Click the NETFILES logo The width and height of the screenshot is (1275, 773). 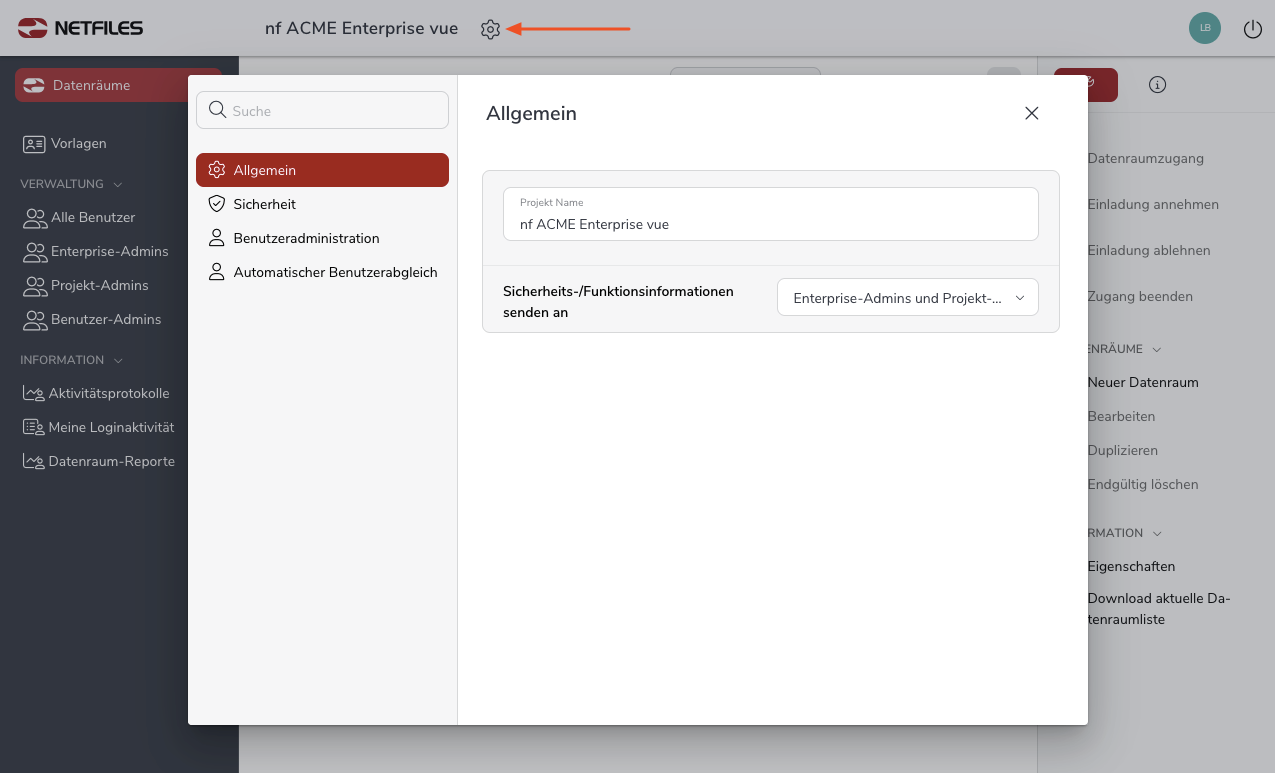click(81, 28)
